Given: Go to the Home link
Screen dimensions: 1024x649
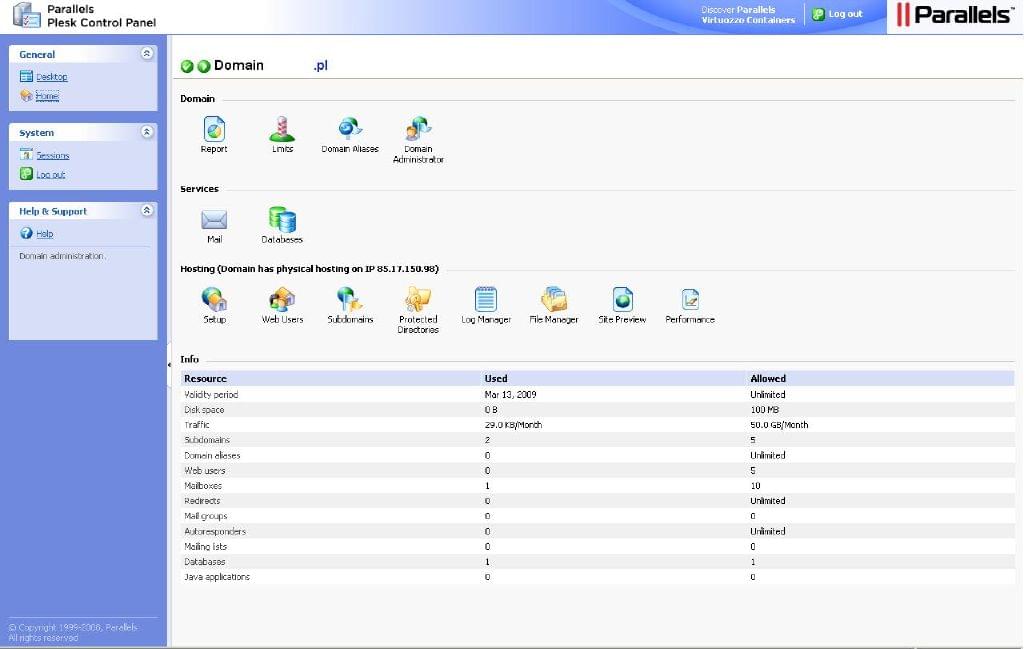Looking at the screenshot, I should click(x=47, y=96).
